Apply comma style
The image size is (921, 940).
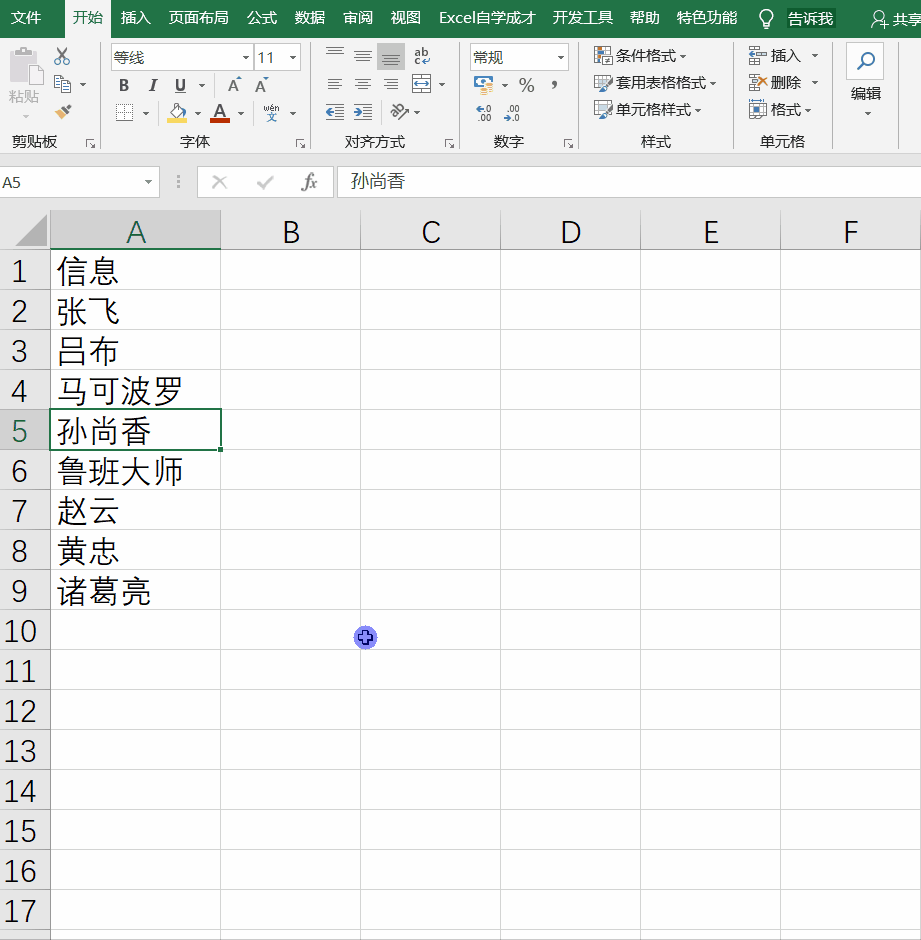pos(555,85)
